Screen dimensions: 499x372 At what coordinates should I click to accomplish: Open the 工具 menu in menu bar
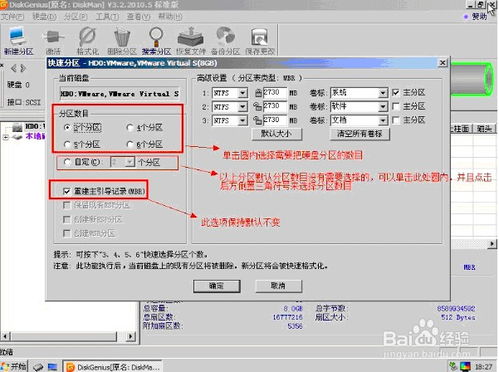[x=107, y=16]
